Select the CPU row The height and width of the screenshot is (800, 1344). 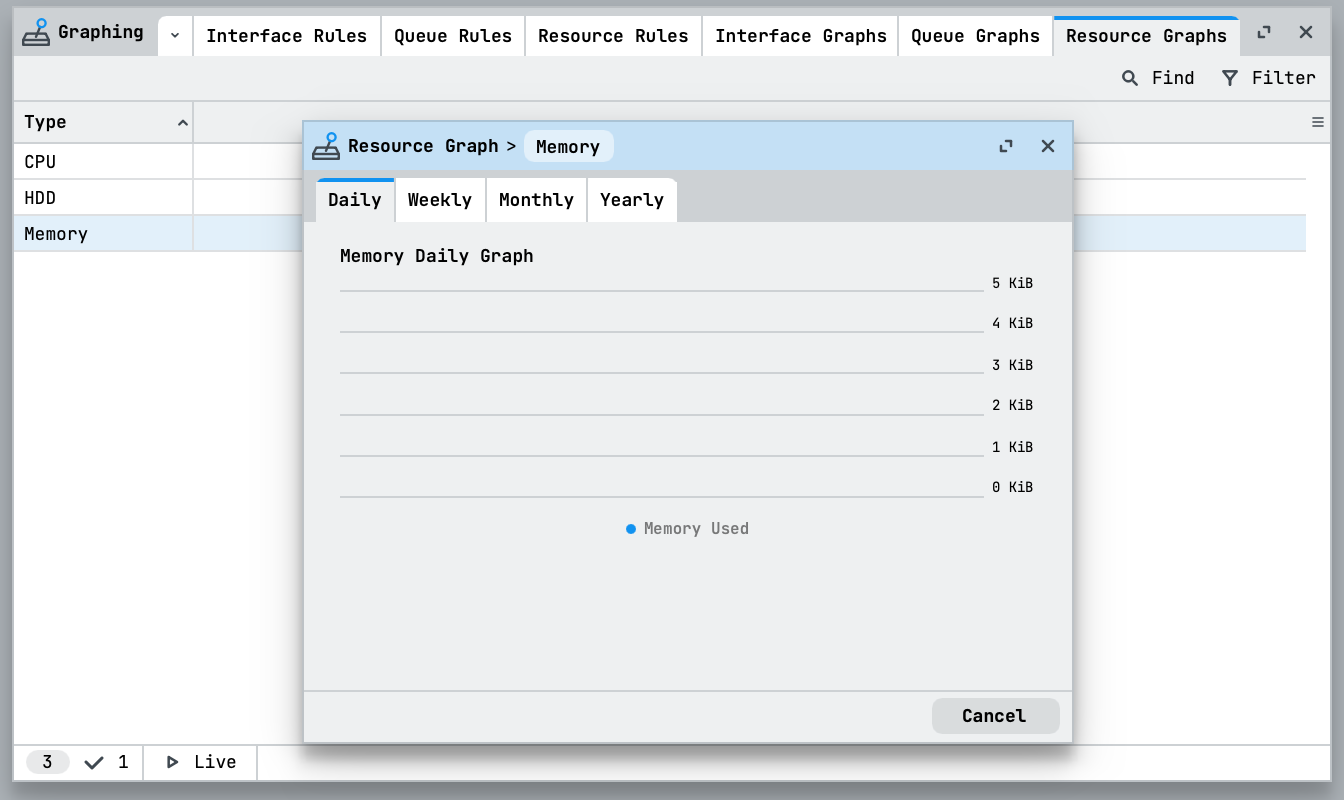point(660,162)
